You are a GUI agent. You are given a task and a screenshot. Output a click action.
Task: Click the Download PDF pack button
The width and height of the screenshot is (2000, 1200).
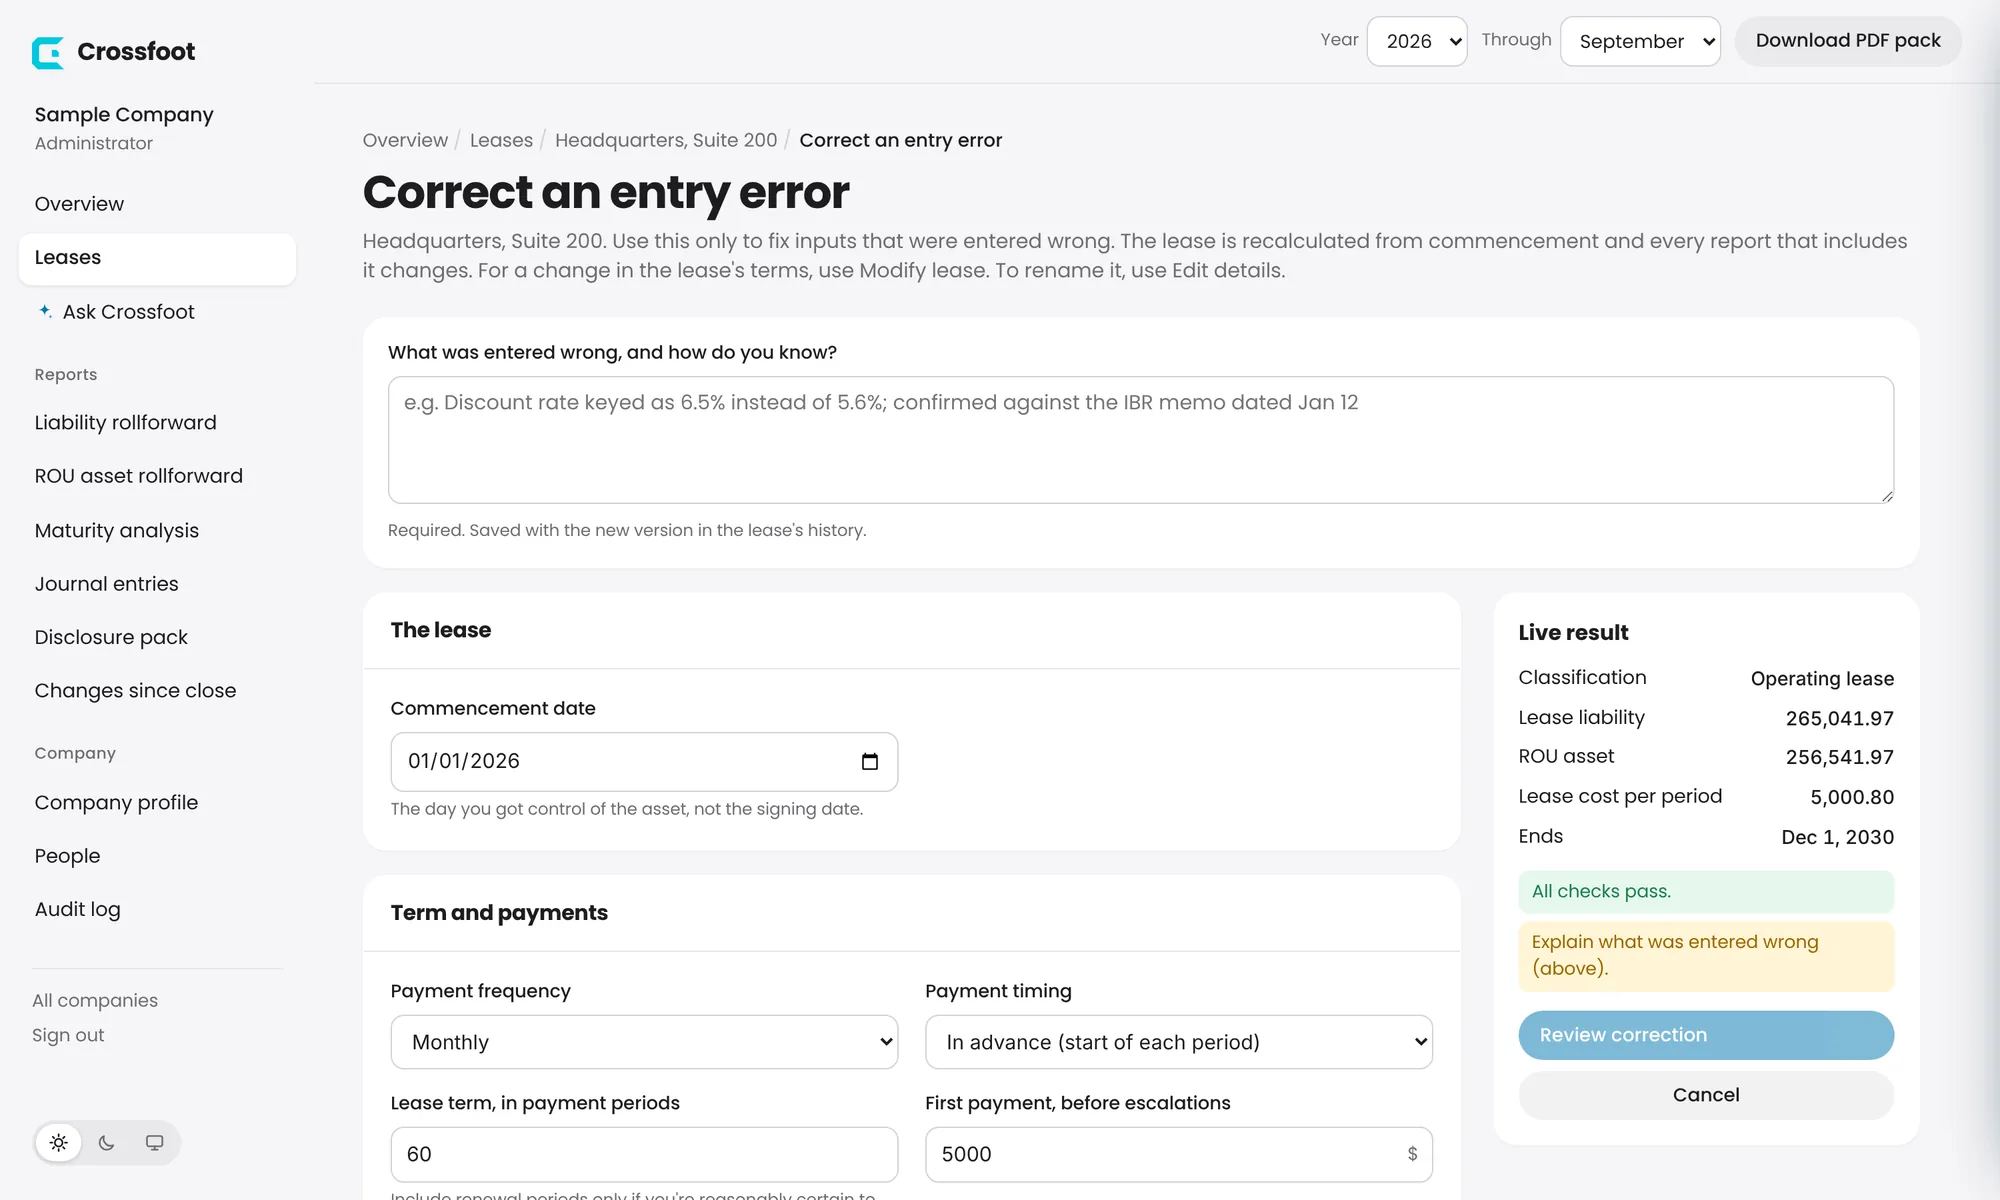pos(1848,41)
